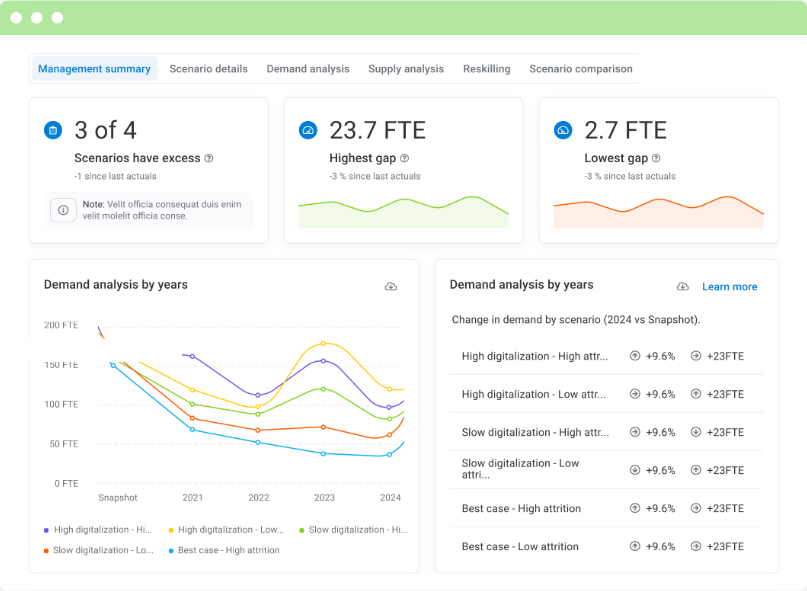Click the green Highest gap sparkline chart

coord(403,212)
